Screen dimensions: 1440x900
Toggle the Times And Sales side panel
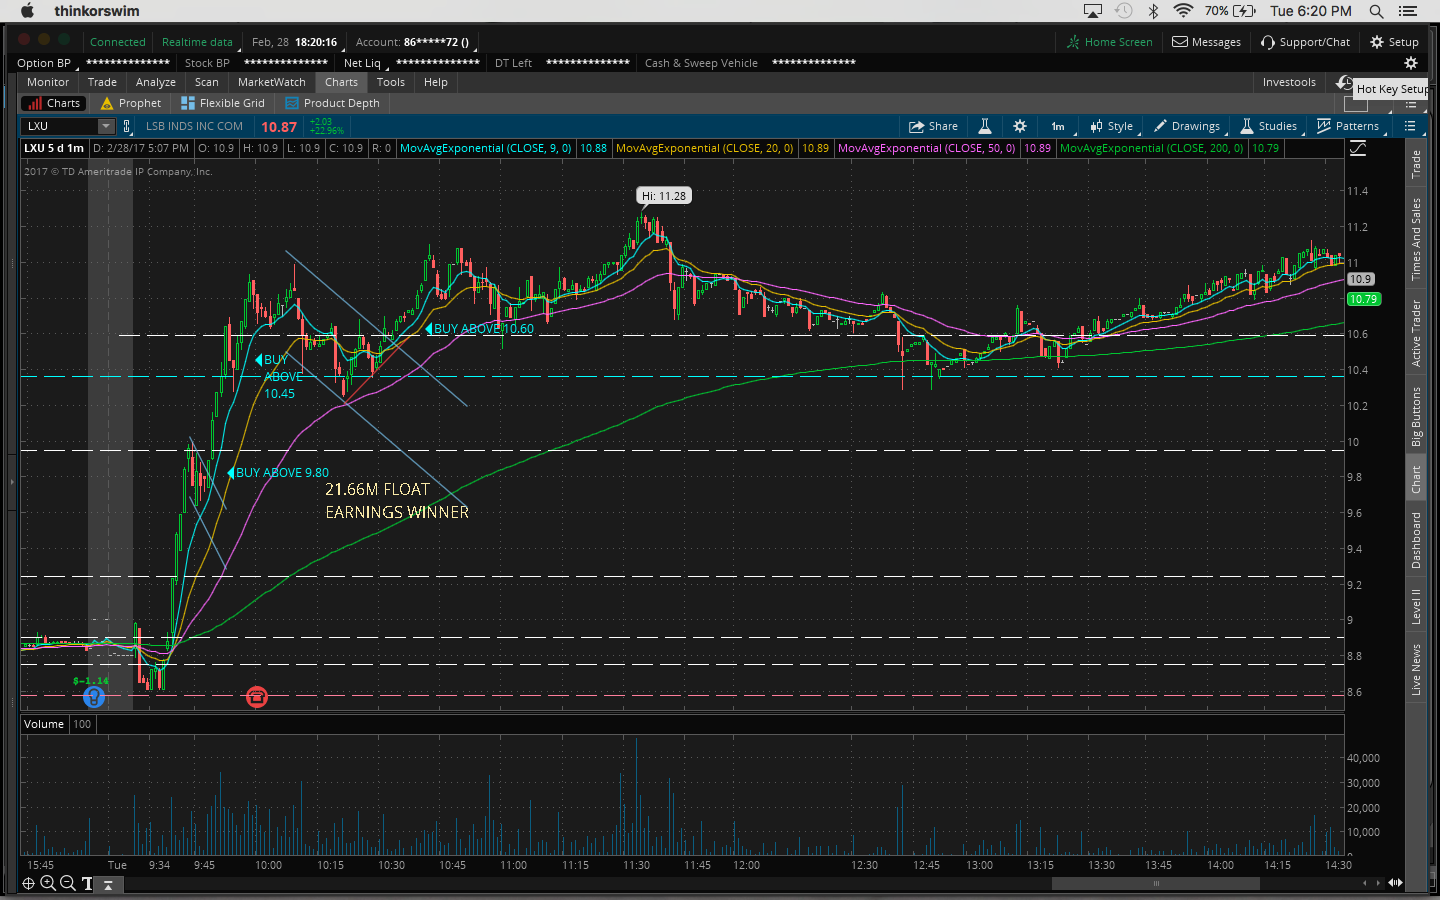(x=1416, y=239)
